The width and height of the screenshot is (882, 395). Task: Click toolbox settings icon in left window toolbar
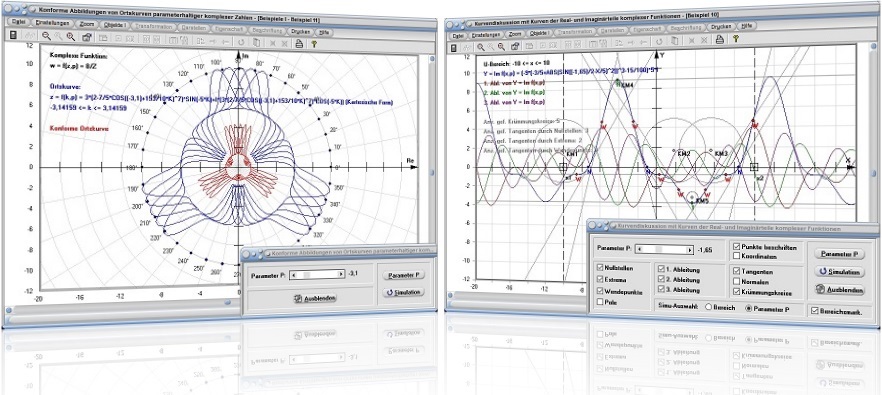(86, 37)
